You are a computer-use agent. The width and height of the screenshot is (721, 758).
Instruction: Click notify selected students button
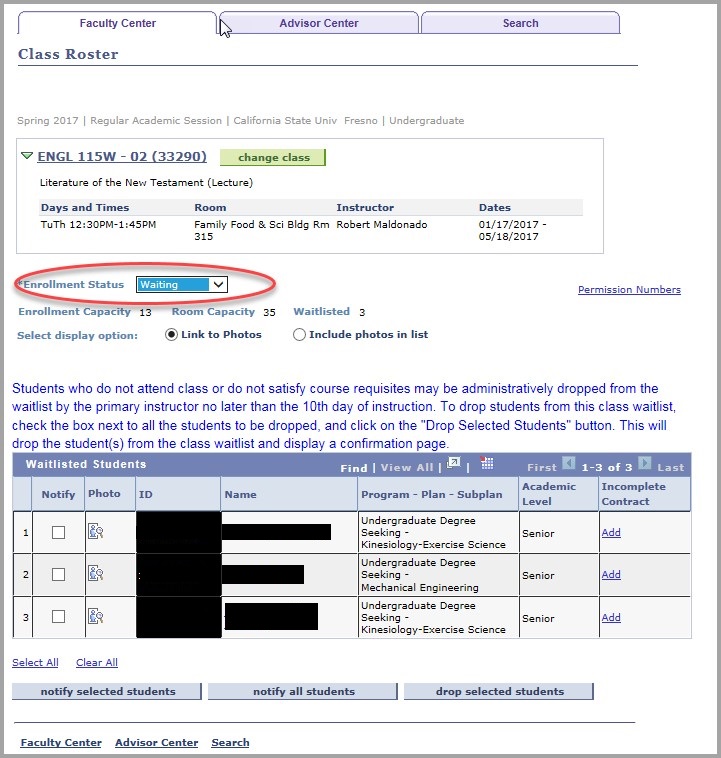(x=107, y=691)
